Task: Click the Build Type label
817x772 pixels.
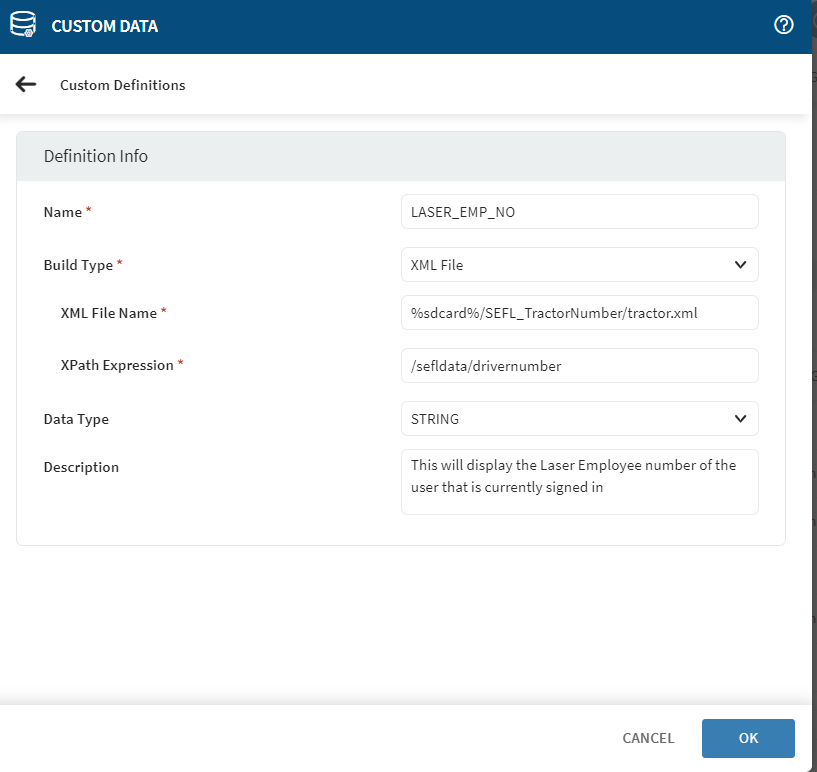Action: tap(78, 265)
